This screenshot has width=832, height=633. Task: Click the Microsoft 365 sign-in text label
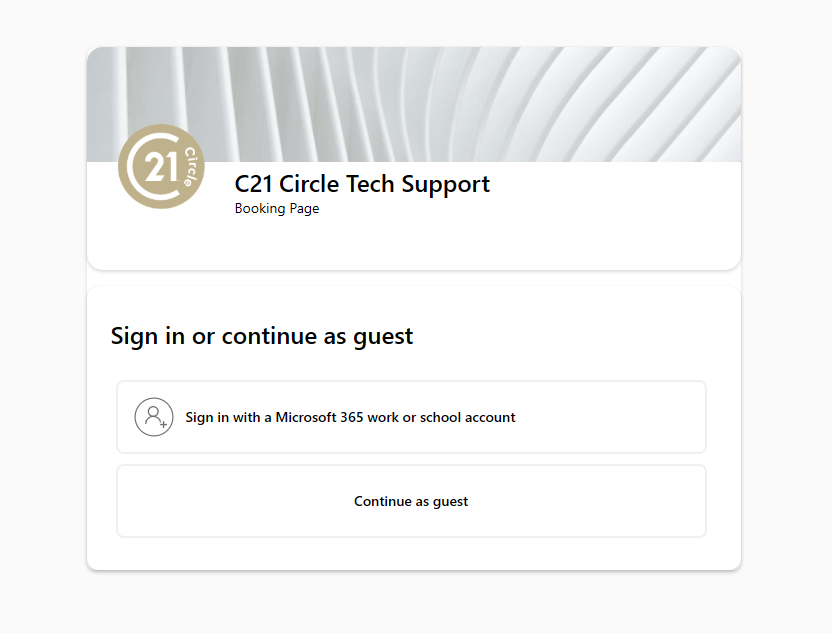pyautogui.click(x=350, y=417)
